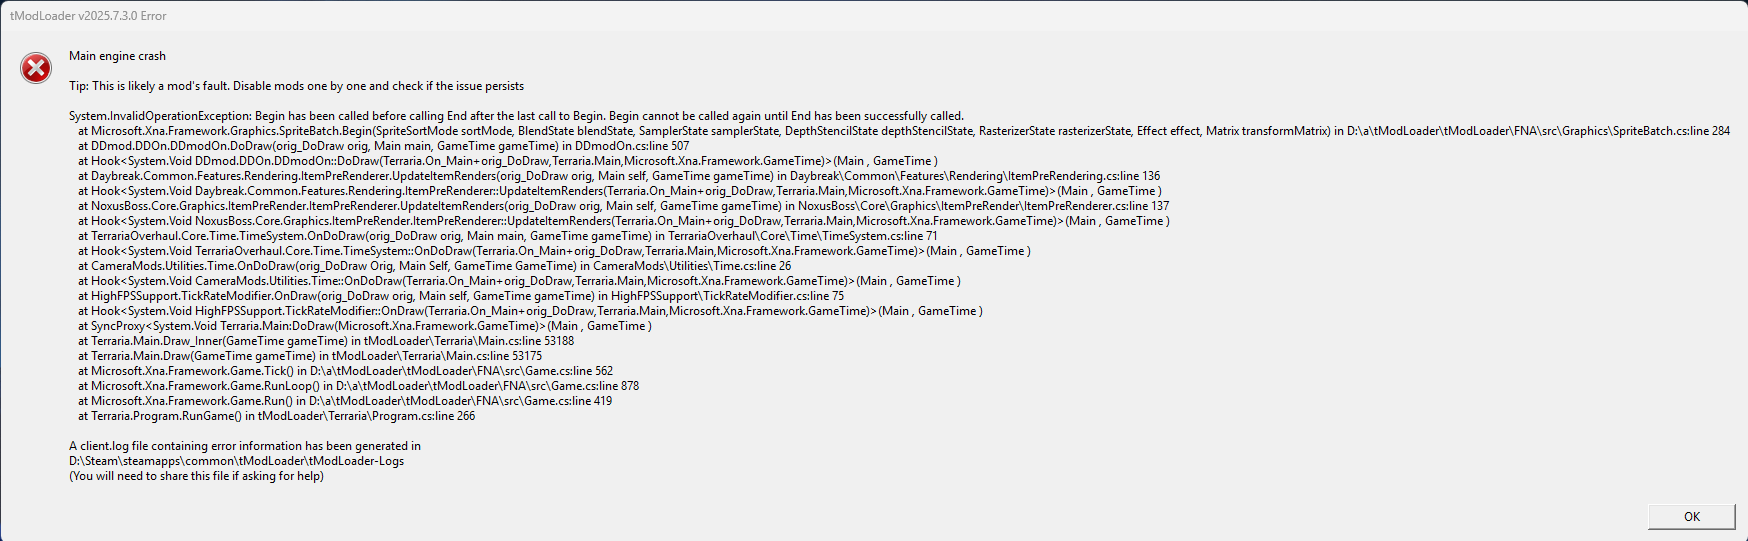The height and width of the screenshot is (541, 1748).
Task: Select the System.InvalidOperationException message line
Action: 516,116
